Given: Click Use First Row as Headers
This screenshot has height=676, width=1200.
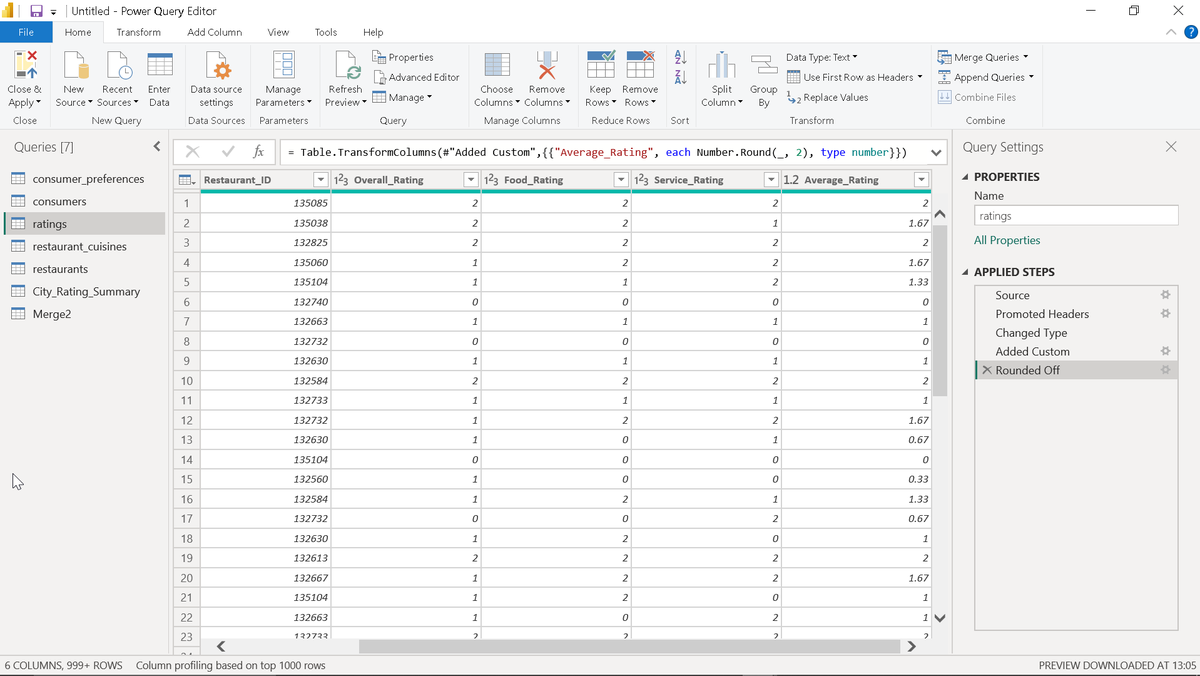Looking at the screenshot, I should (854, 77).
